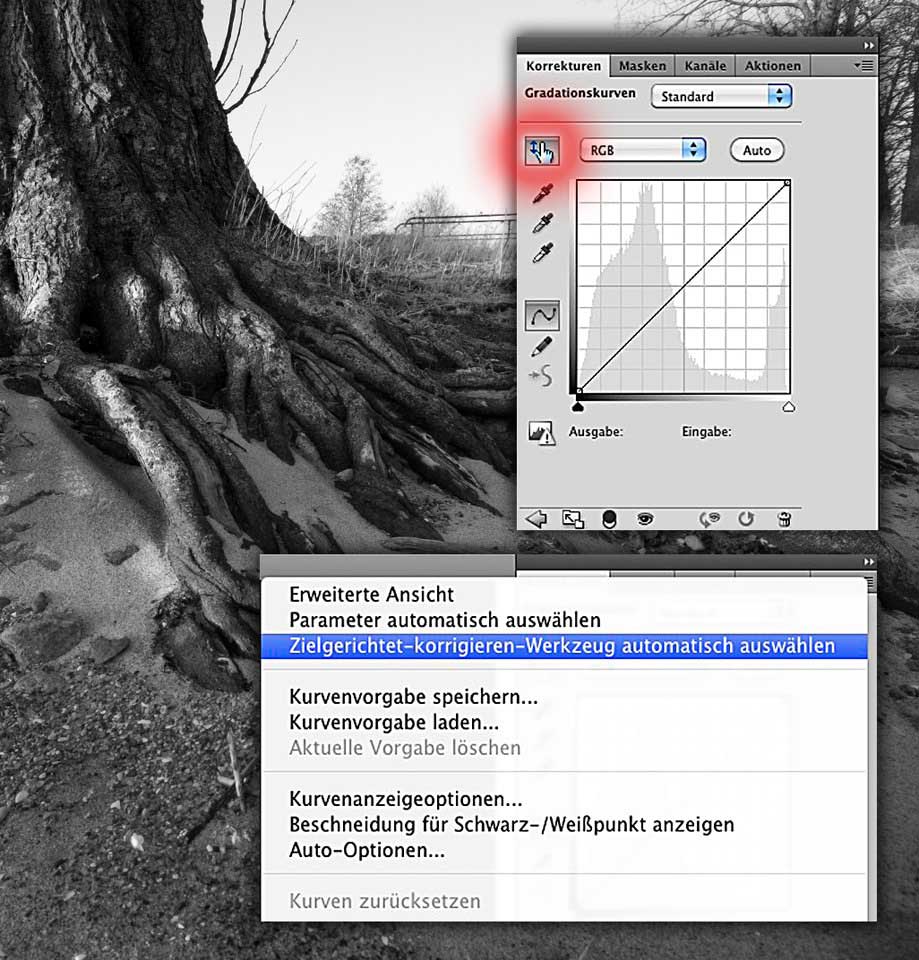
Task: Click the back arrow to adjustment list
Action: 537,519
